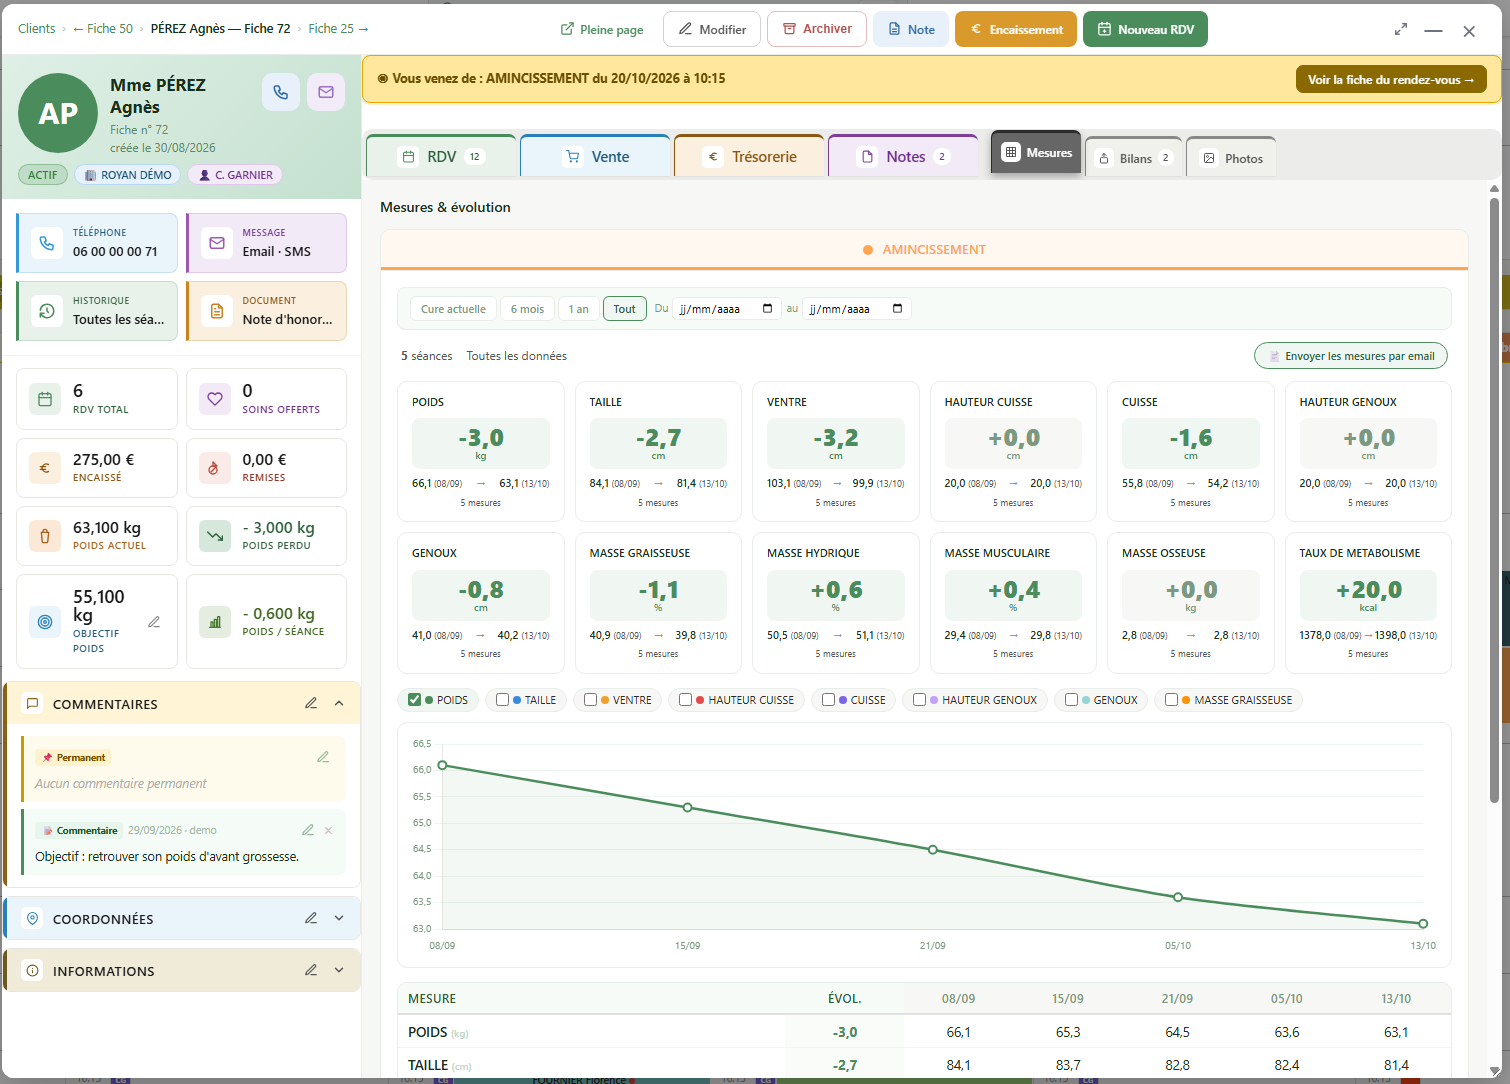The width and height of the screenshot is (1510, 1084).
Task: Edit Coordonnées section via pencil icon
Action: coord(311,918)
